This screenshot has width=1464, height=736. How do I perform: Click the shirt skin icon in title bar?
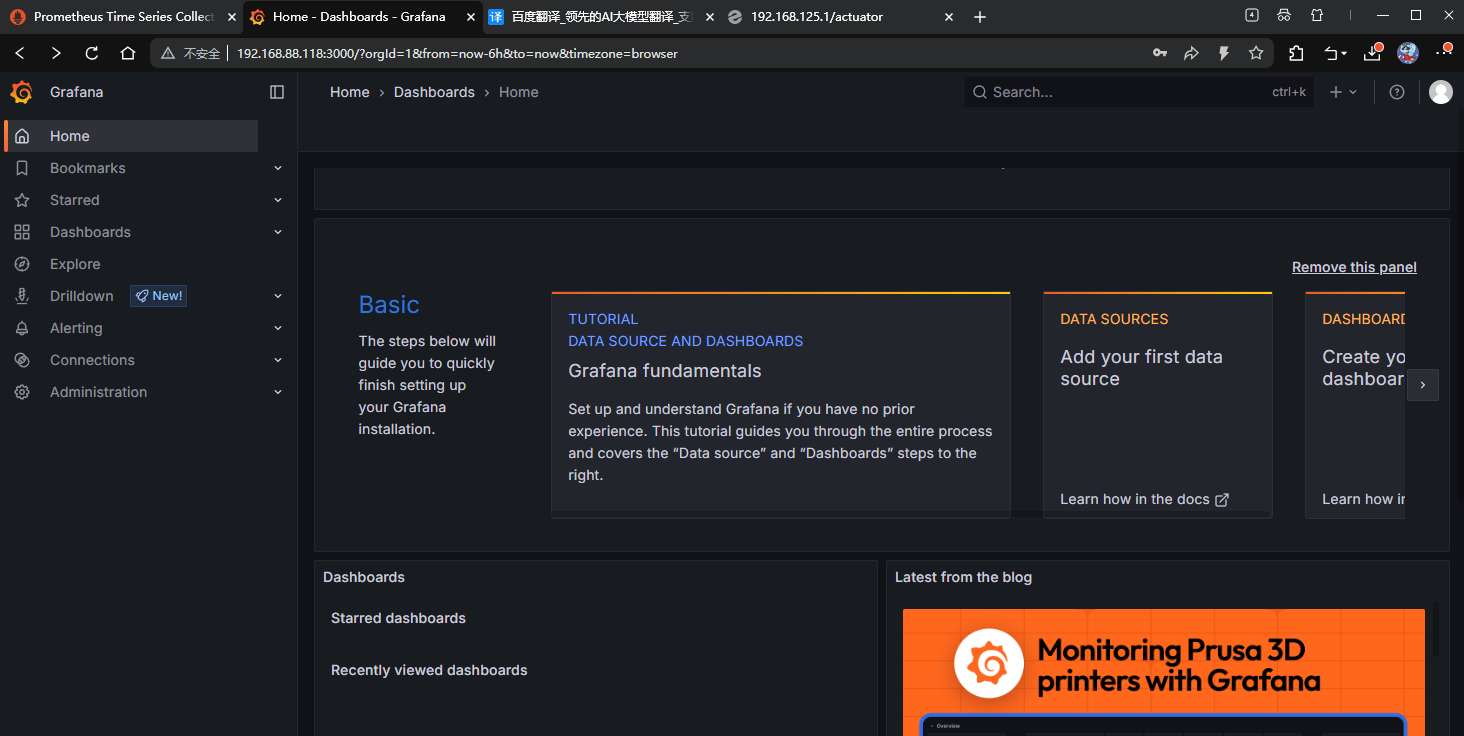click(1317, 16)
